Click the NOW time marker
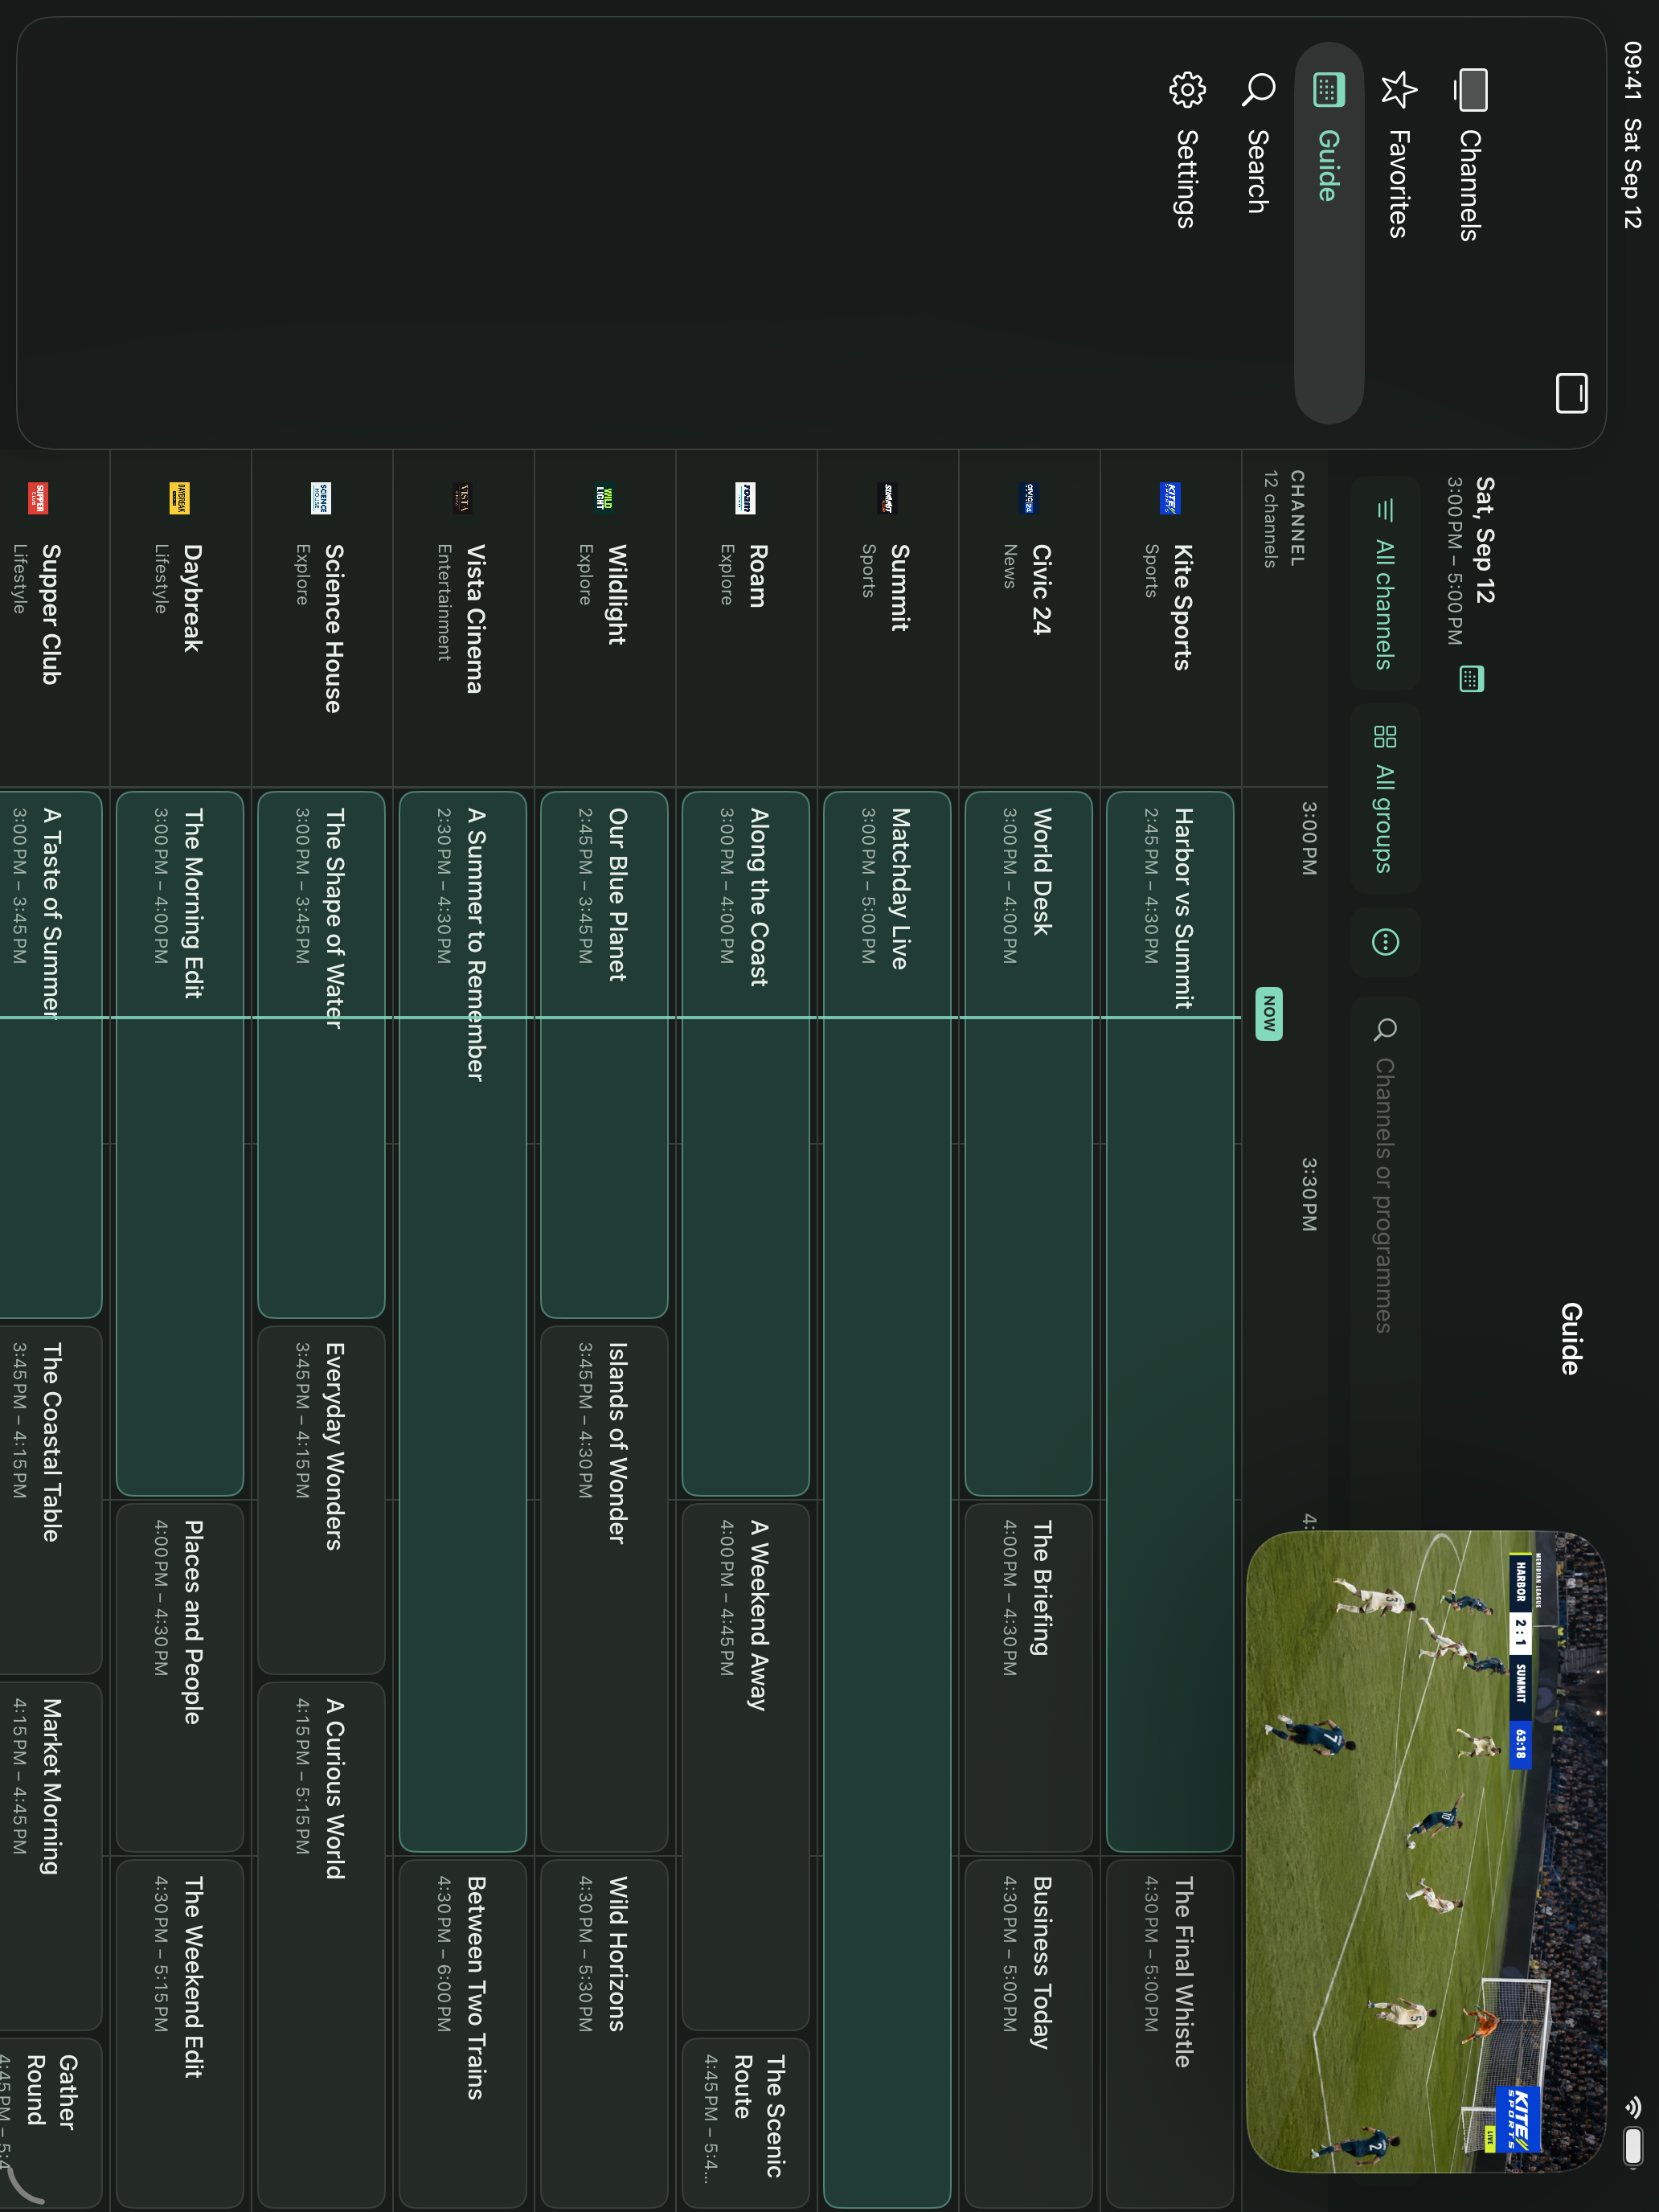Viewport: 1659px width, 2212px height. point(1269,1014)
